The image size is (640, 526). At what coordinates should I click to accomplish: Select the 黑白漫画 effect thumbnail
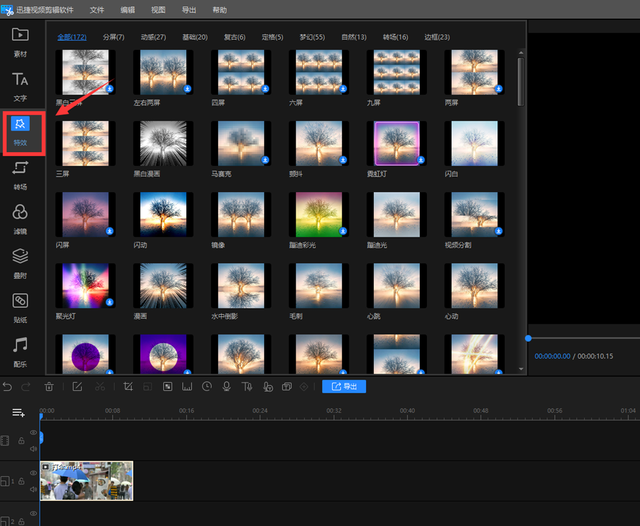[x=163, y=143]
